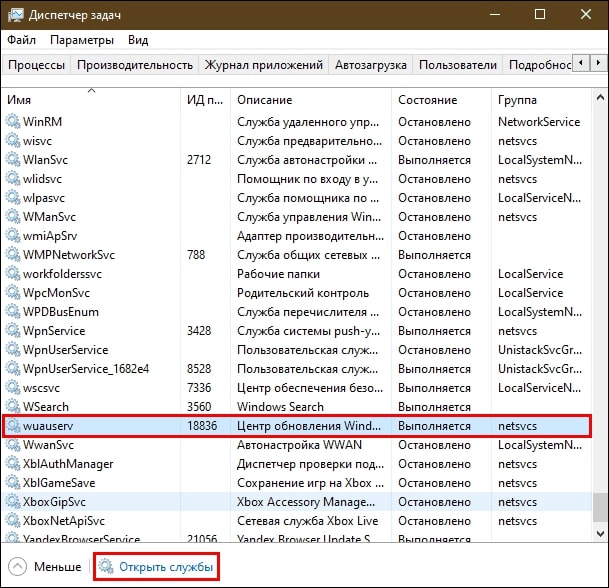This screenshot has height=588, width=609.
Task: Click the WPDBusEnum gear icon
Action: pyautogui.click(x=13, y=312)
